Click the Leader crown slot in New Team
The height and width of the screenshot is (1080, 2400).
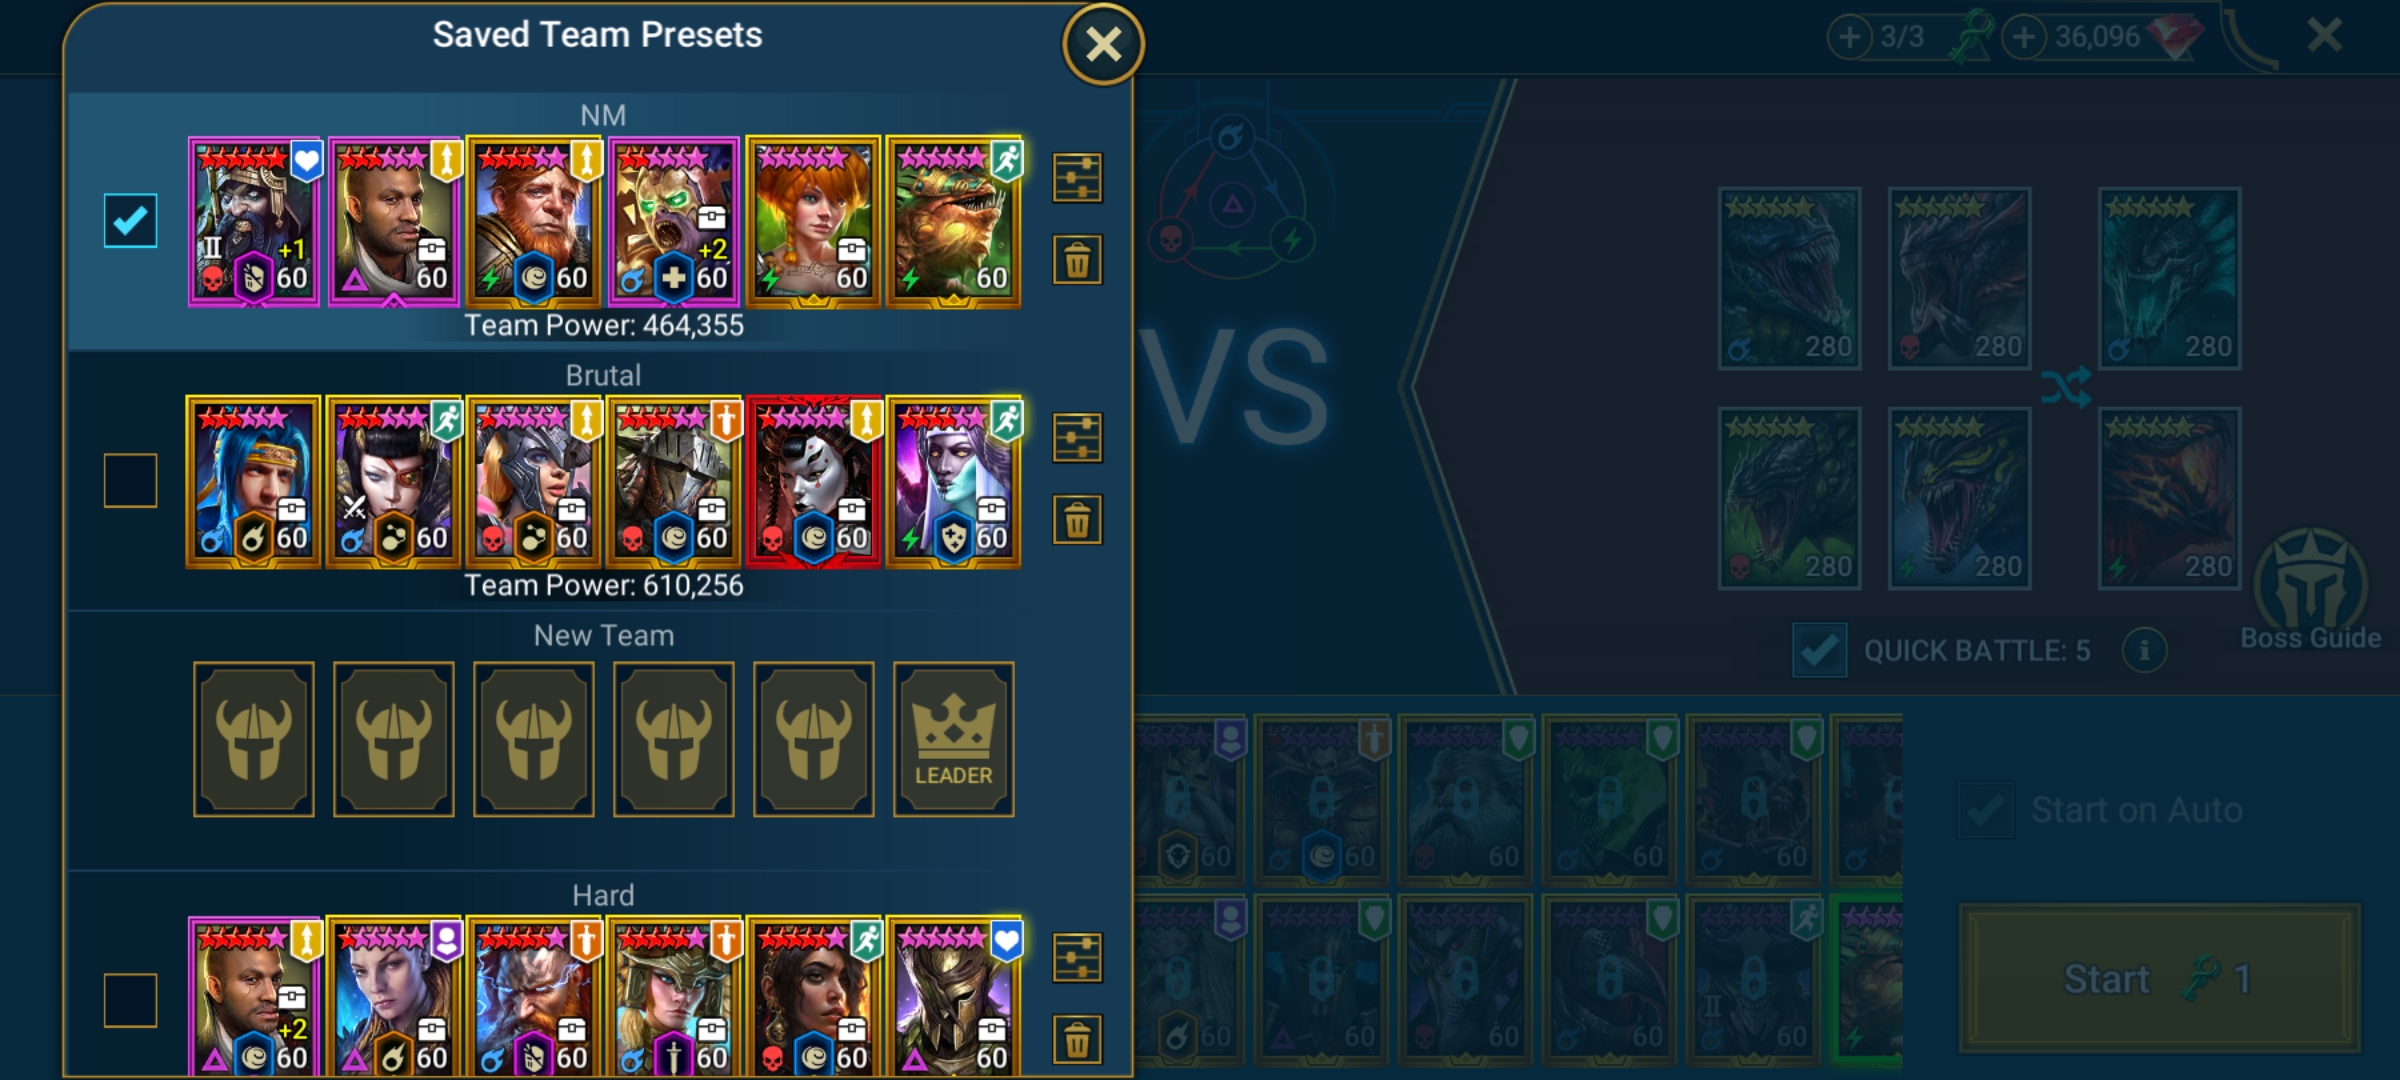[x=953, y=739]
